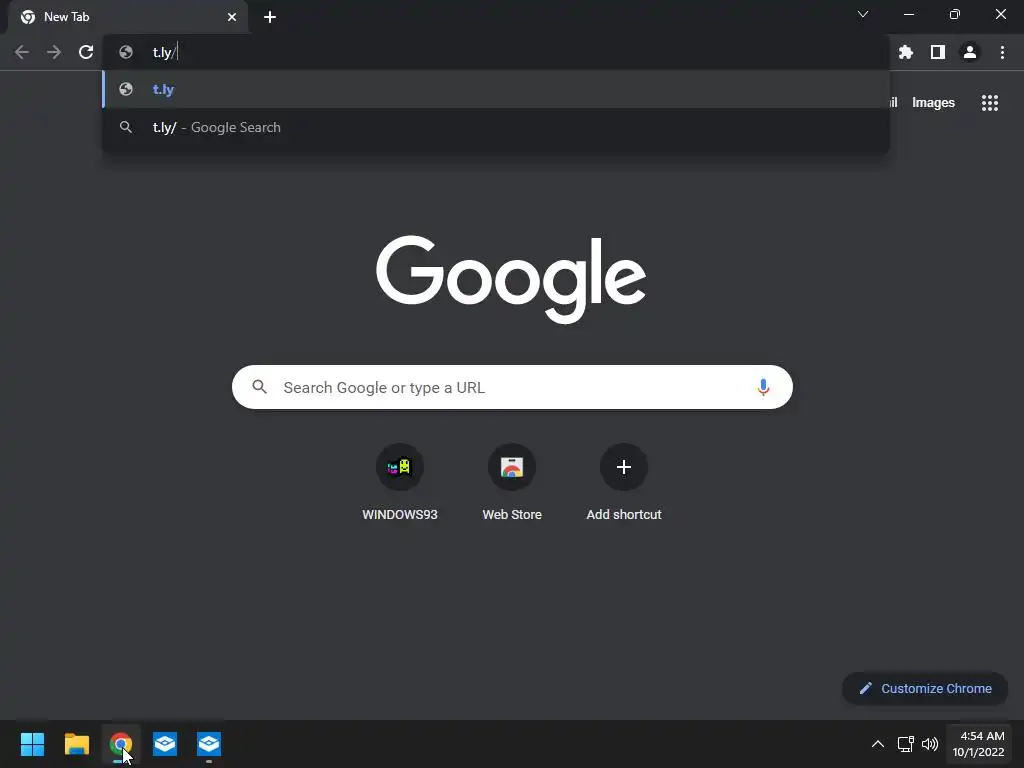Open a new tab with plus button

click(270, 17)
